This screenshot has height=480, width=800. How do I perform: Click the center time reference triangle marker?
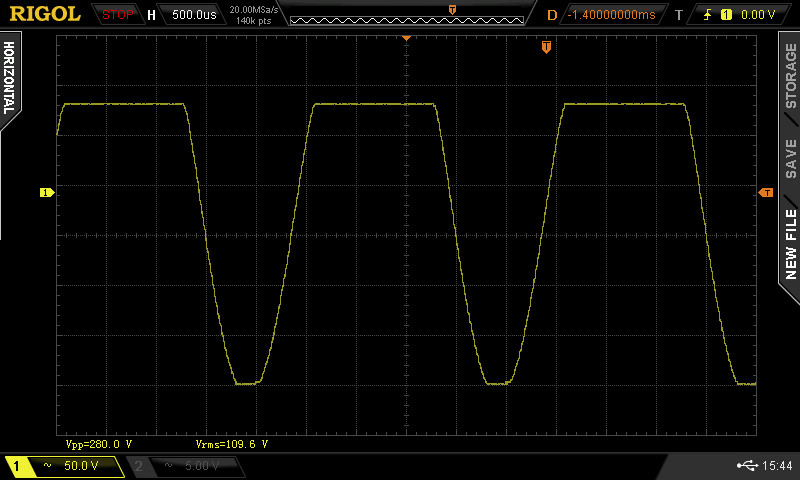406,38
